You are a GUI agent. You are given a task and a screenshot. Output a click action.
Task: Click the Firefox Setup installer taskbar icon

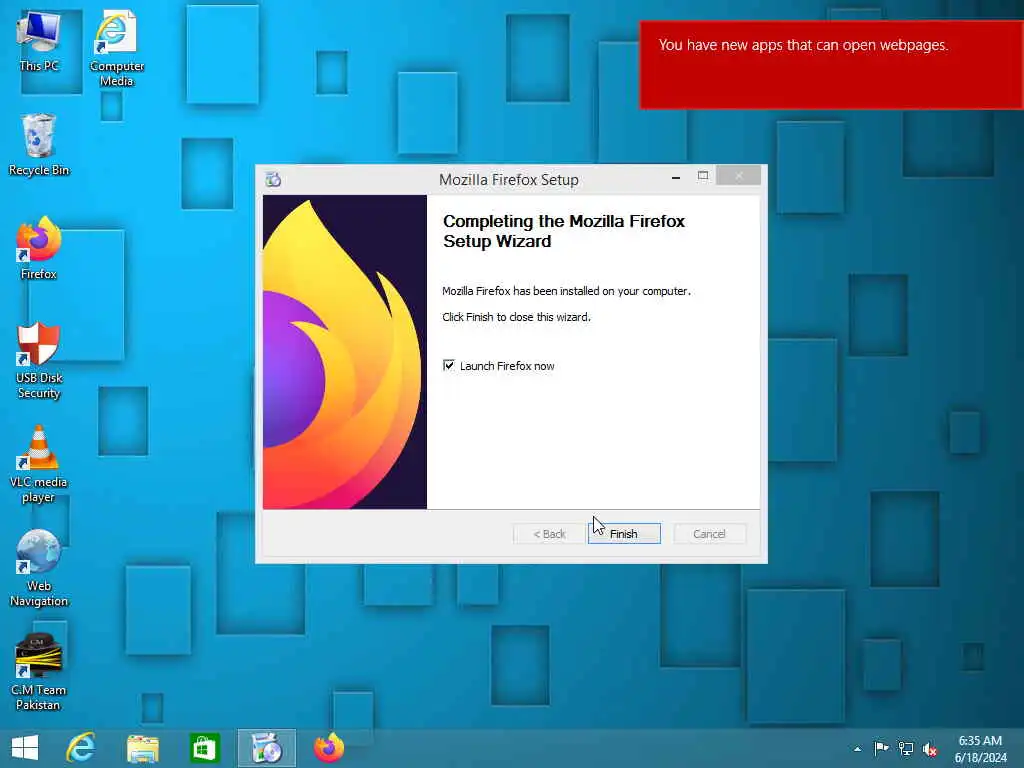266,748
